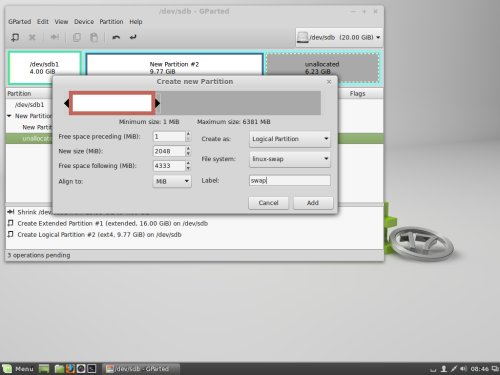Viewport: 500px width, 375px height.
Task: Open the Device menu
Action: click(x=84, y=22)
